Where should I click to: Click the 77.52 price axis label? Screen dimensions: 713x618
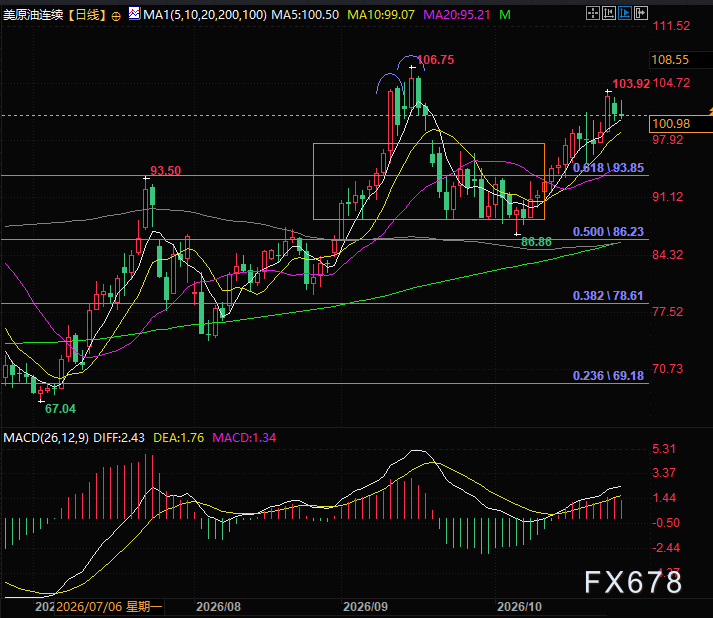668,312
